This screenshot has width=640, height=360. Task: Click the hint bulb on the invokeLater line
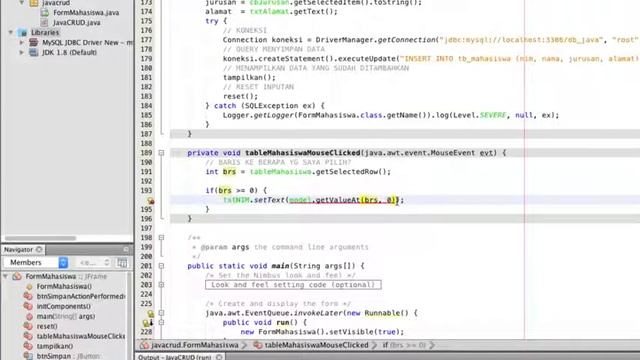click(x=151, y=313)
